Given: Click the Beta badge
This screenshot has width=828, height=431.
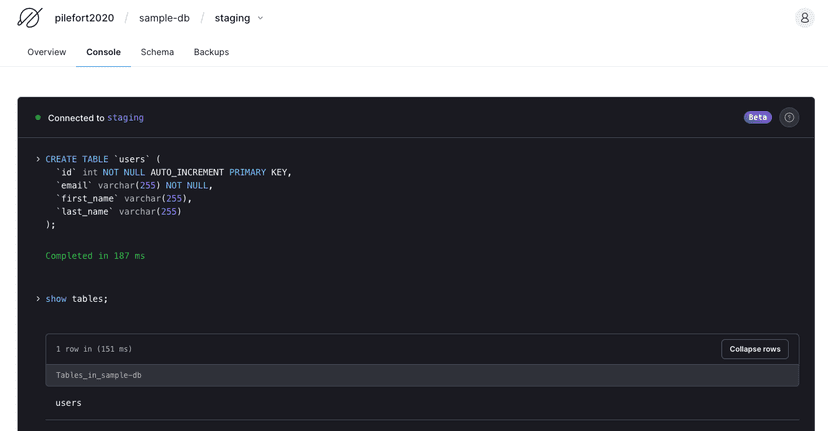Looking at the screenshot, I should pos(757,118).
